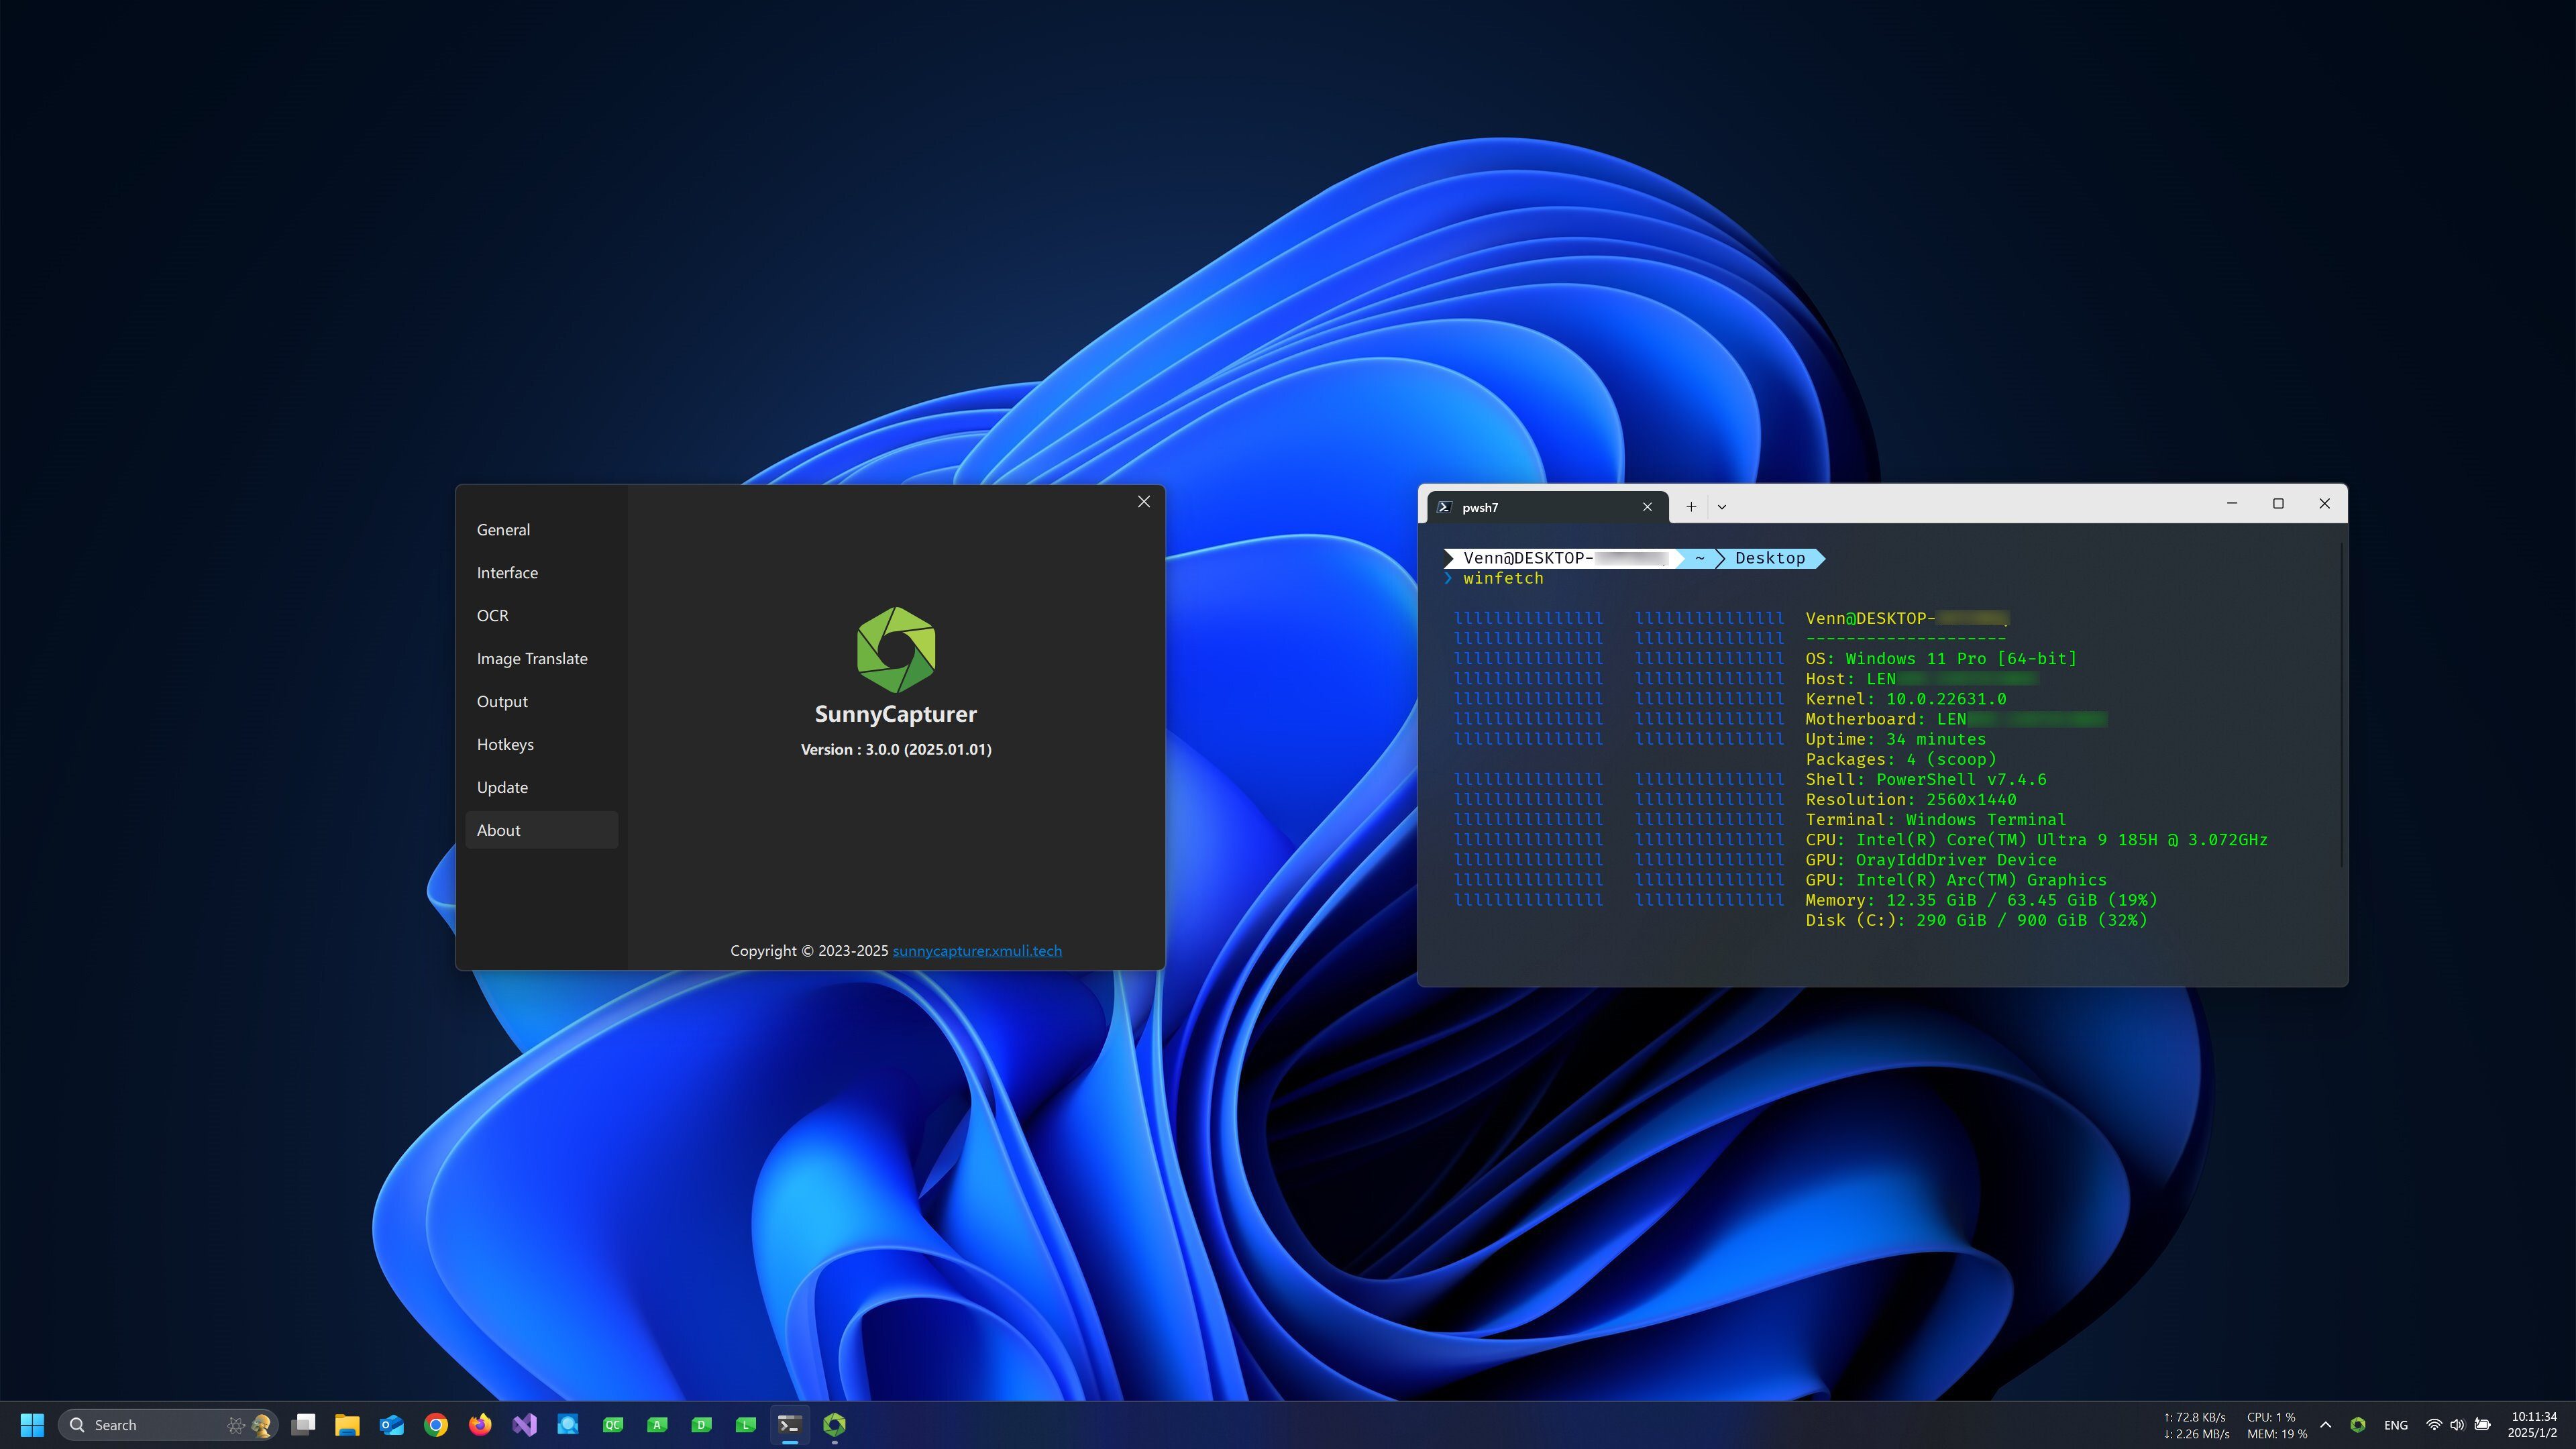Click the Windows Terminal vertical scrollbar
The height and width of the screenshot is (1449, 2576).
coord(2341,705)
